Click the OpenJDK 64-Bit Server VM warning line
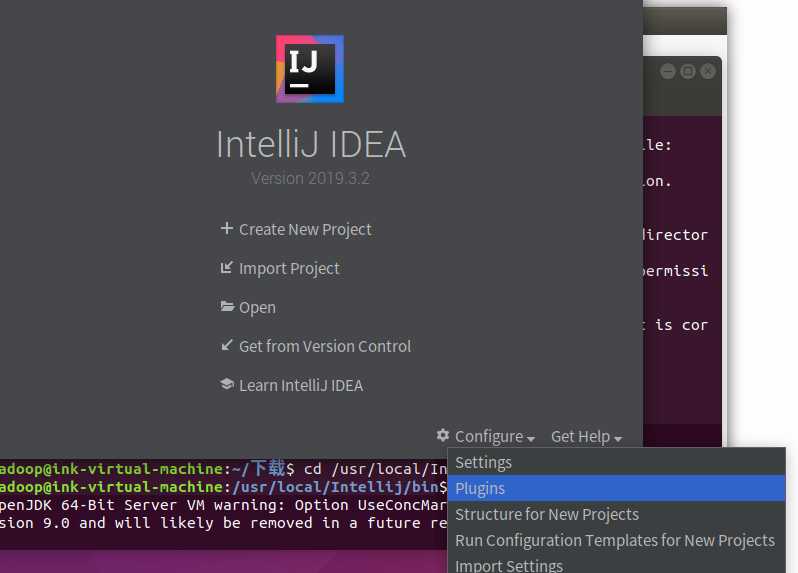This screenshot has width=798, height=573. tap(223, 505)
